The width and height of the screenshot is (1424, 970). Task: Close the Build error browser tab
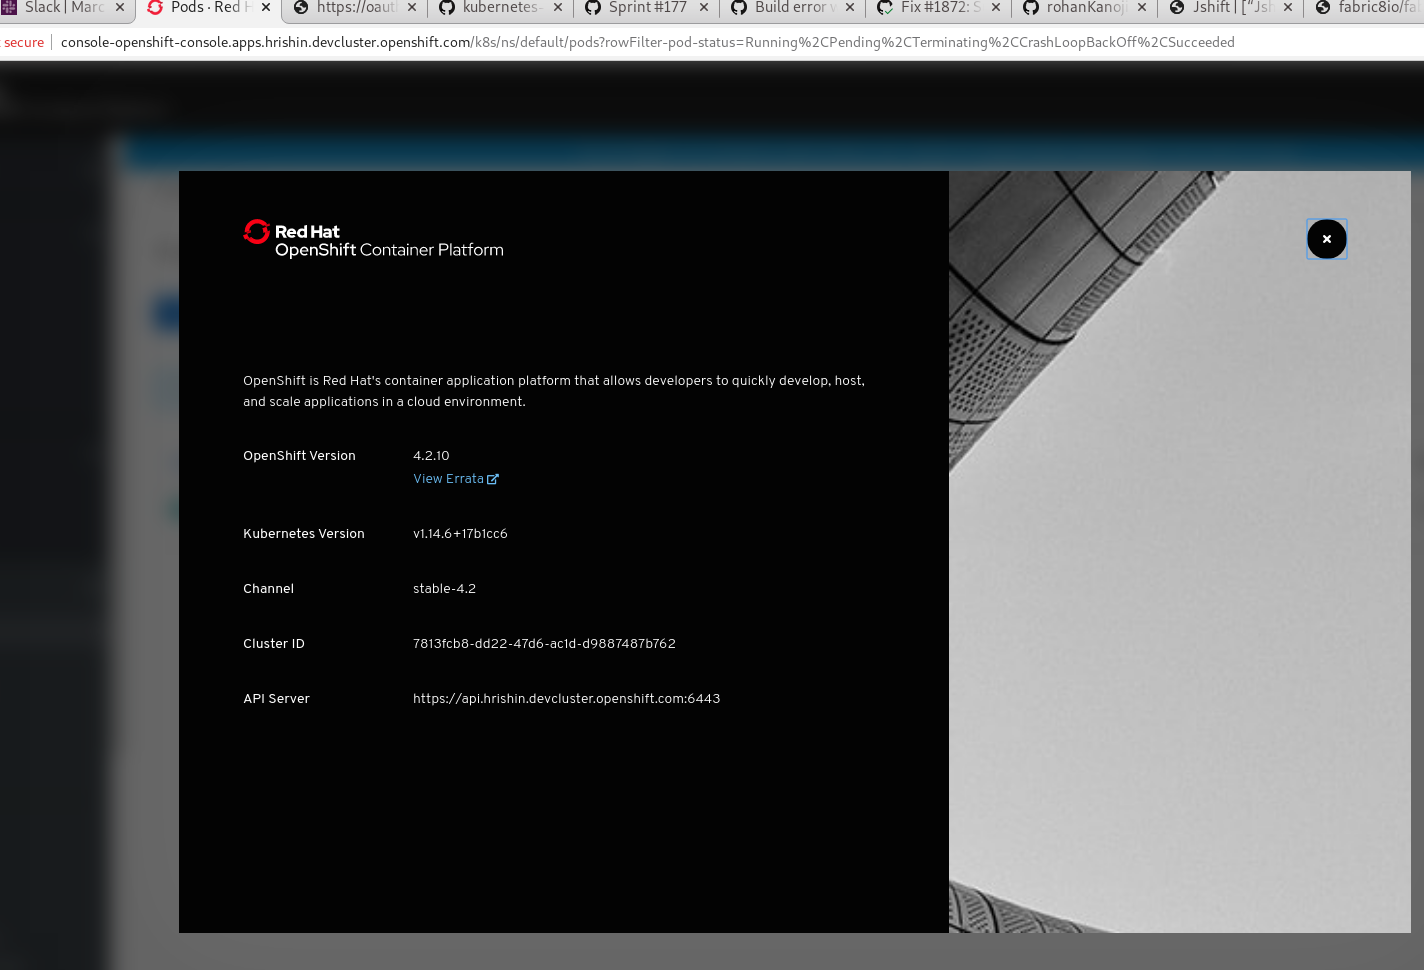[849, 8]
